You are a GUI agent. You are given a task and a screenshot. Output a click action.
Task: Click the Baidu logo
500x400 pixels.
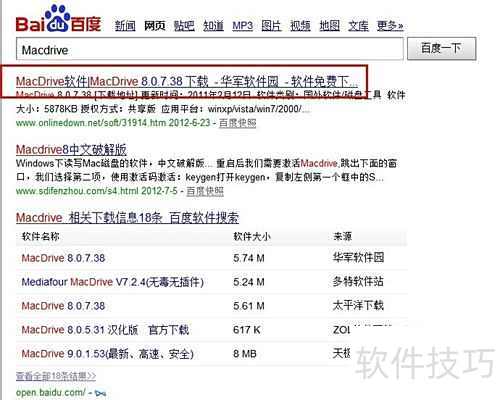pyautogui.click(x=58, y=19)
